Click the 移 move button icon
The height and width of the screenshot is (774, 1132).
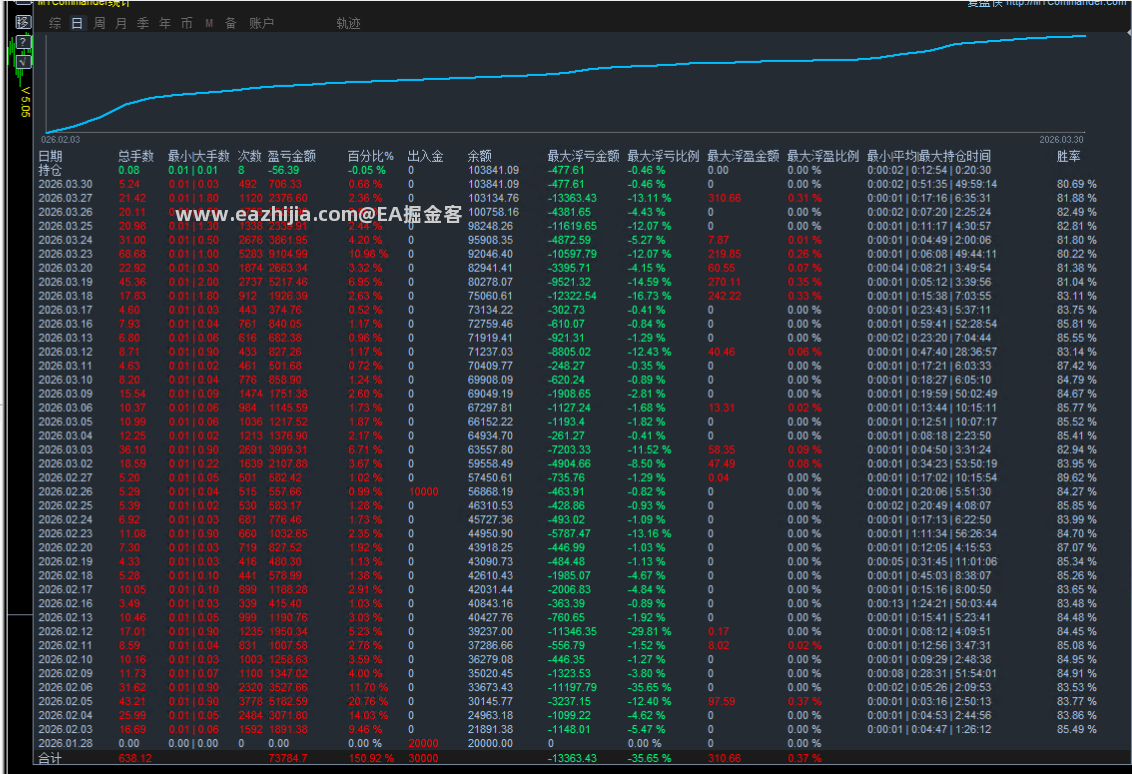tap(24, 22)
